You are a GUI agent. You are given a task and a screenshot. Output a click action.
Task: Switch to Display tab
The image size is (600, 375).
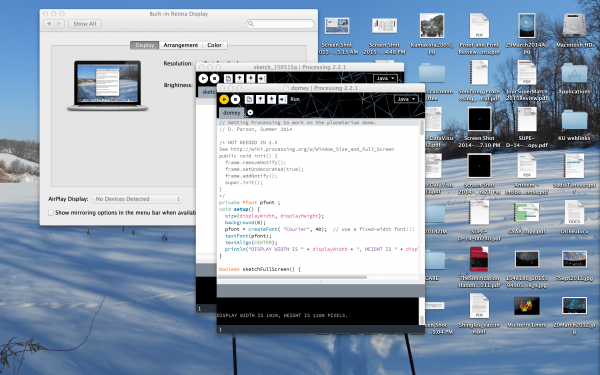click(x=145, y=45)
